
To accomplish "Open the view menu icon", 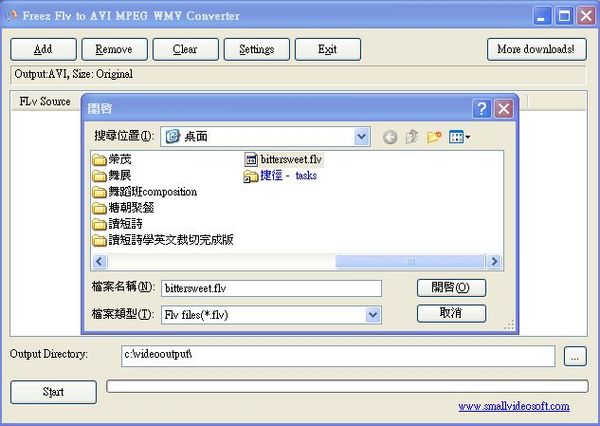I will (459, 137).
